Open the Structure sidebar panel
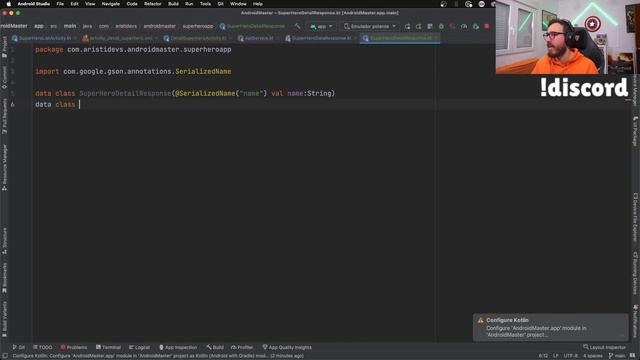Screen dimensions: 640x360 (4, 241)
